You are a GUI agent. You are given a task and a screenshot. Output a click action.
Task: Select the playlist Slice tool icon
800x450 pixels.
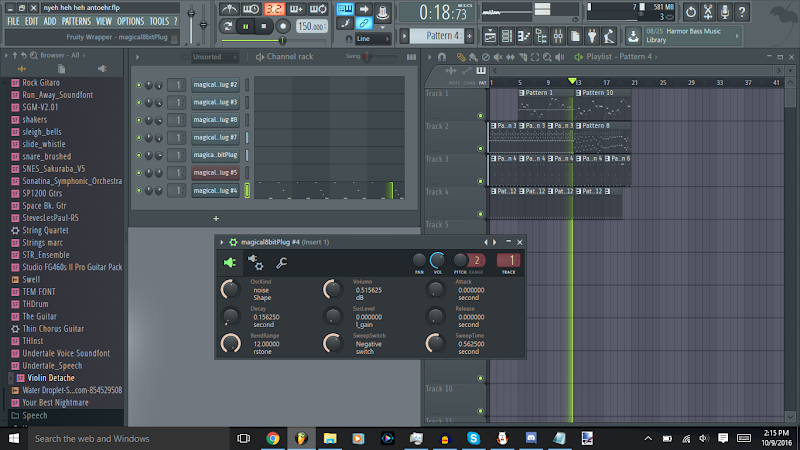[522, 57]
